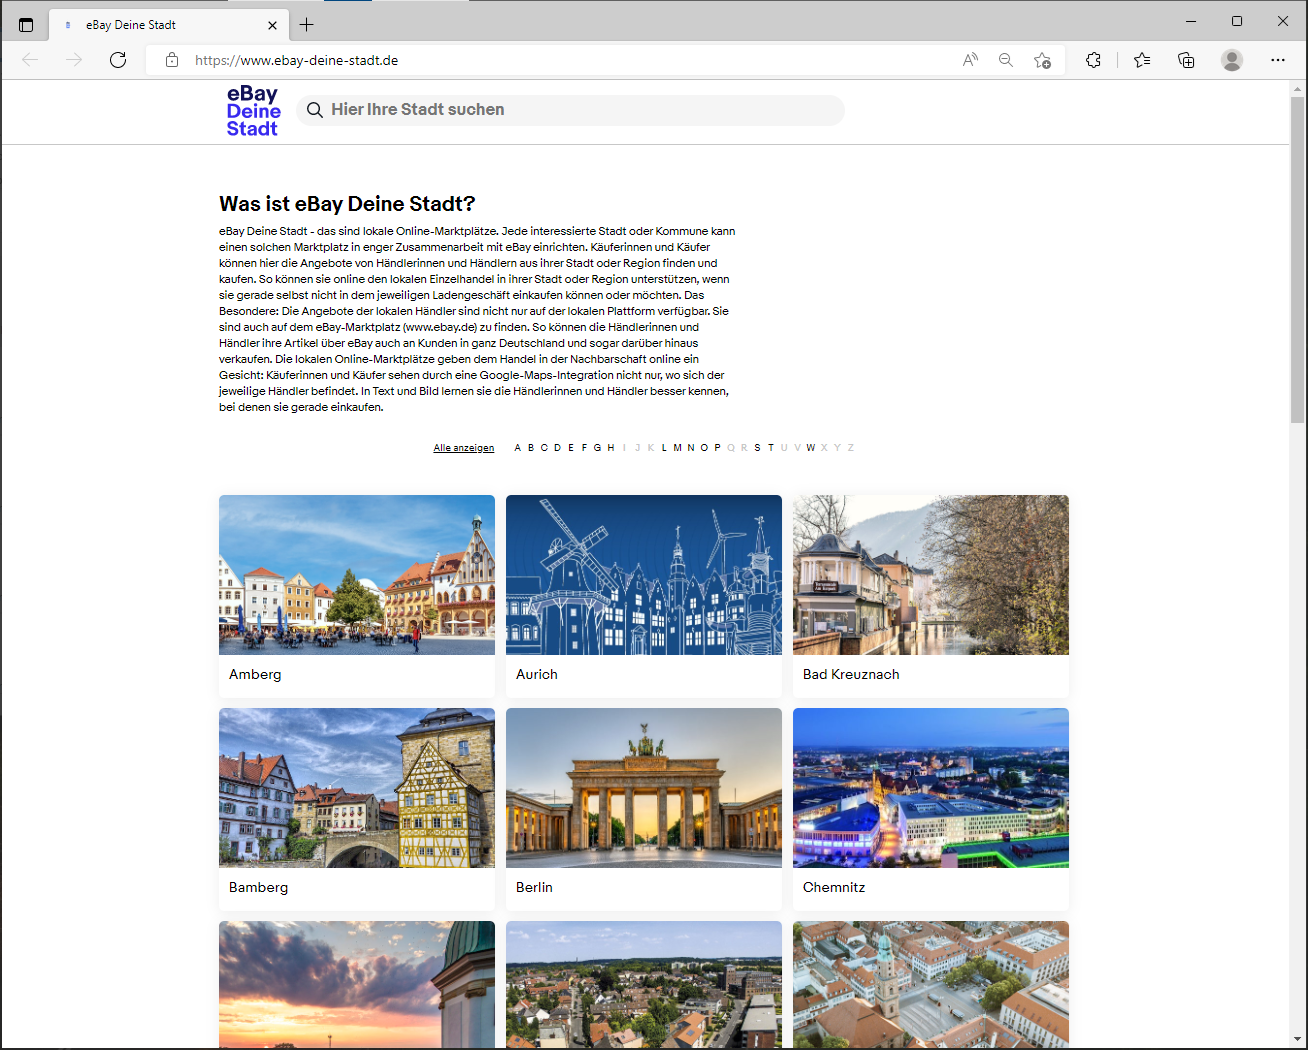
Task: Click the address bar URL
Action: click(297, 60)
